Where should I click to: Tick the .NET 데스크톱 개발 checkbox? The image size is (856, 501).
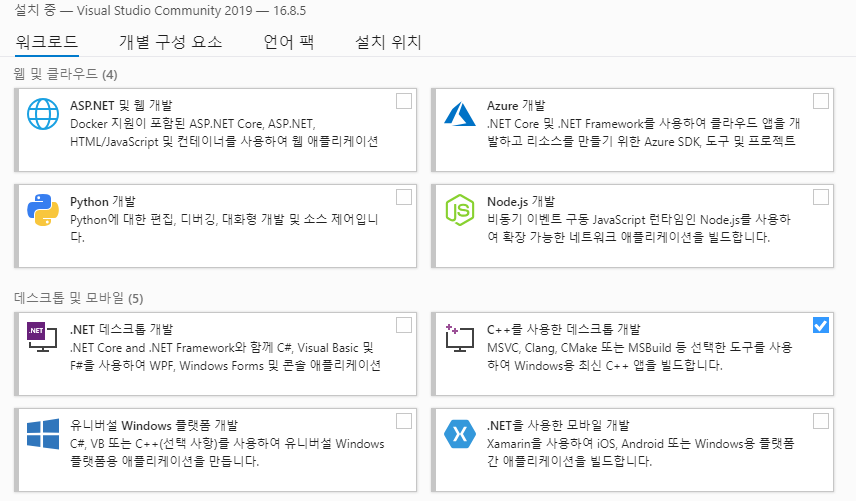pos(404,325)
